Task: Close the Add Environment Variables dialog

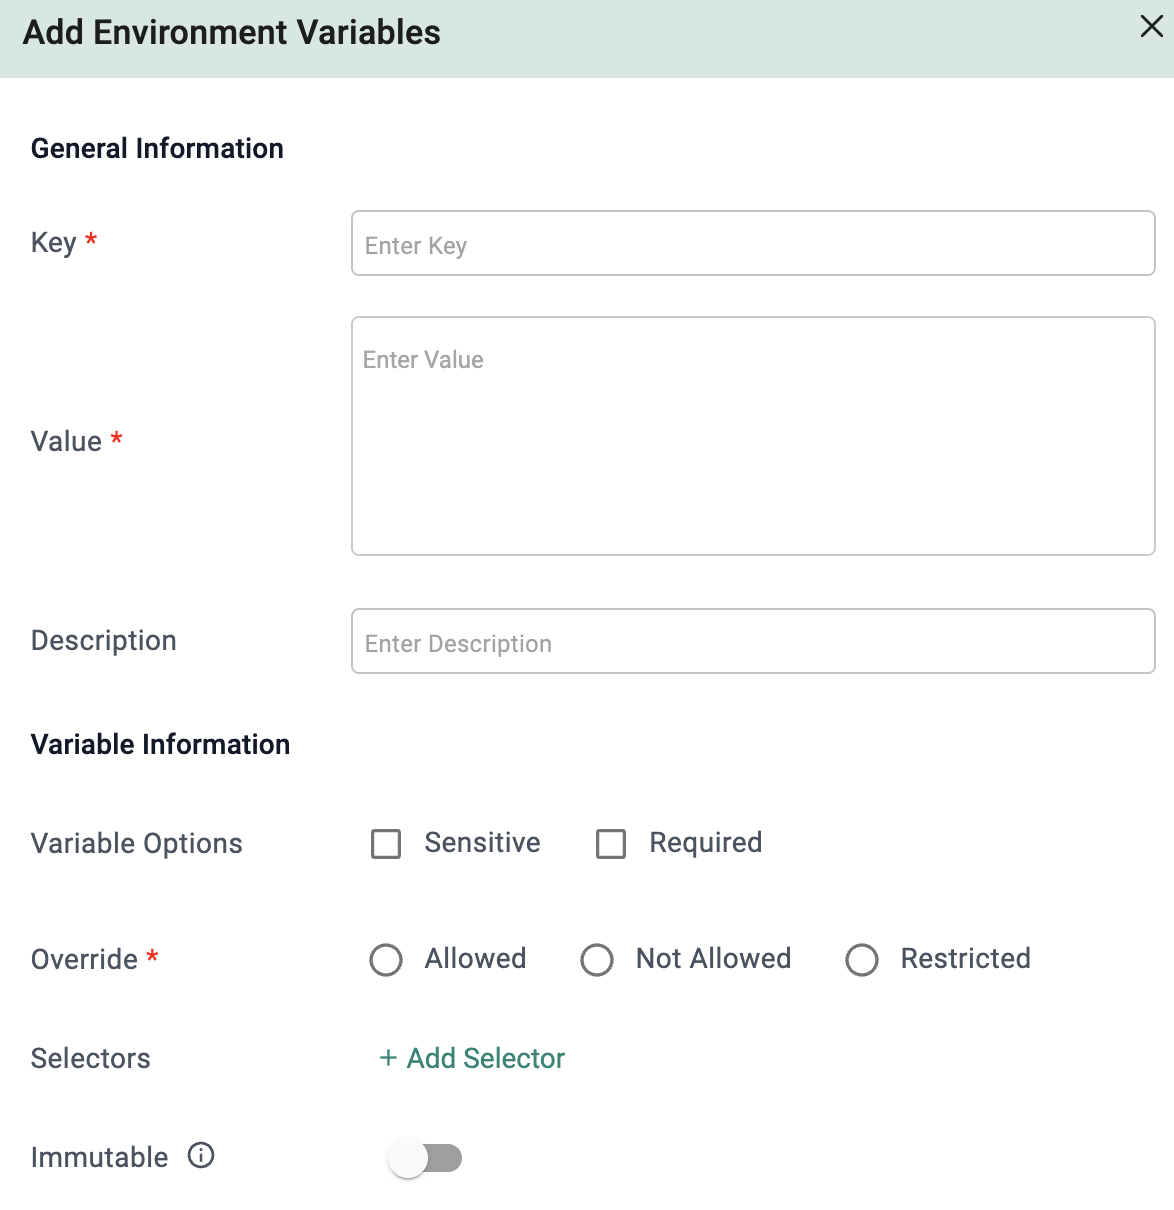Action: tap(1151, 27)
